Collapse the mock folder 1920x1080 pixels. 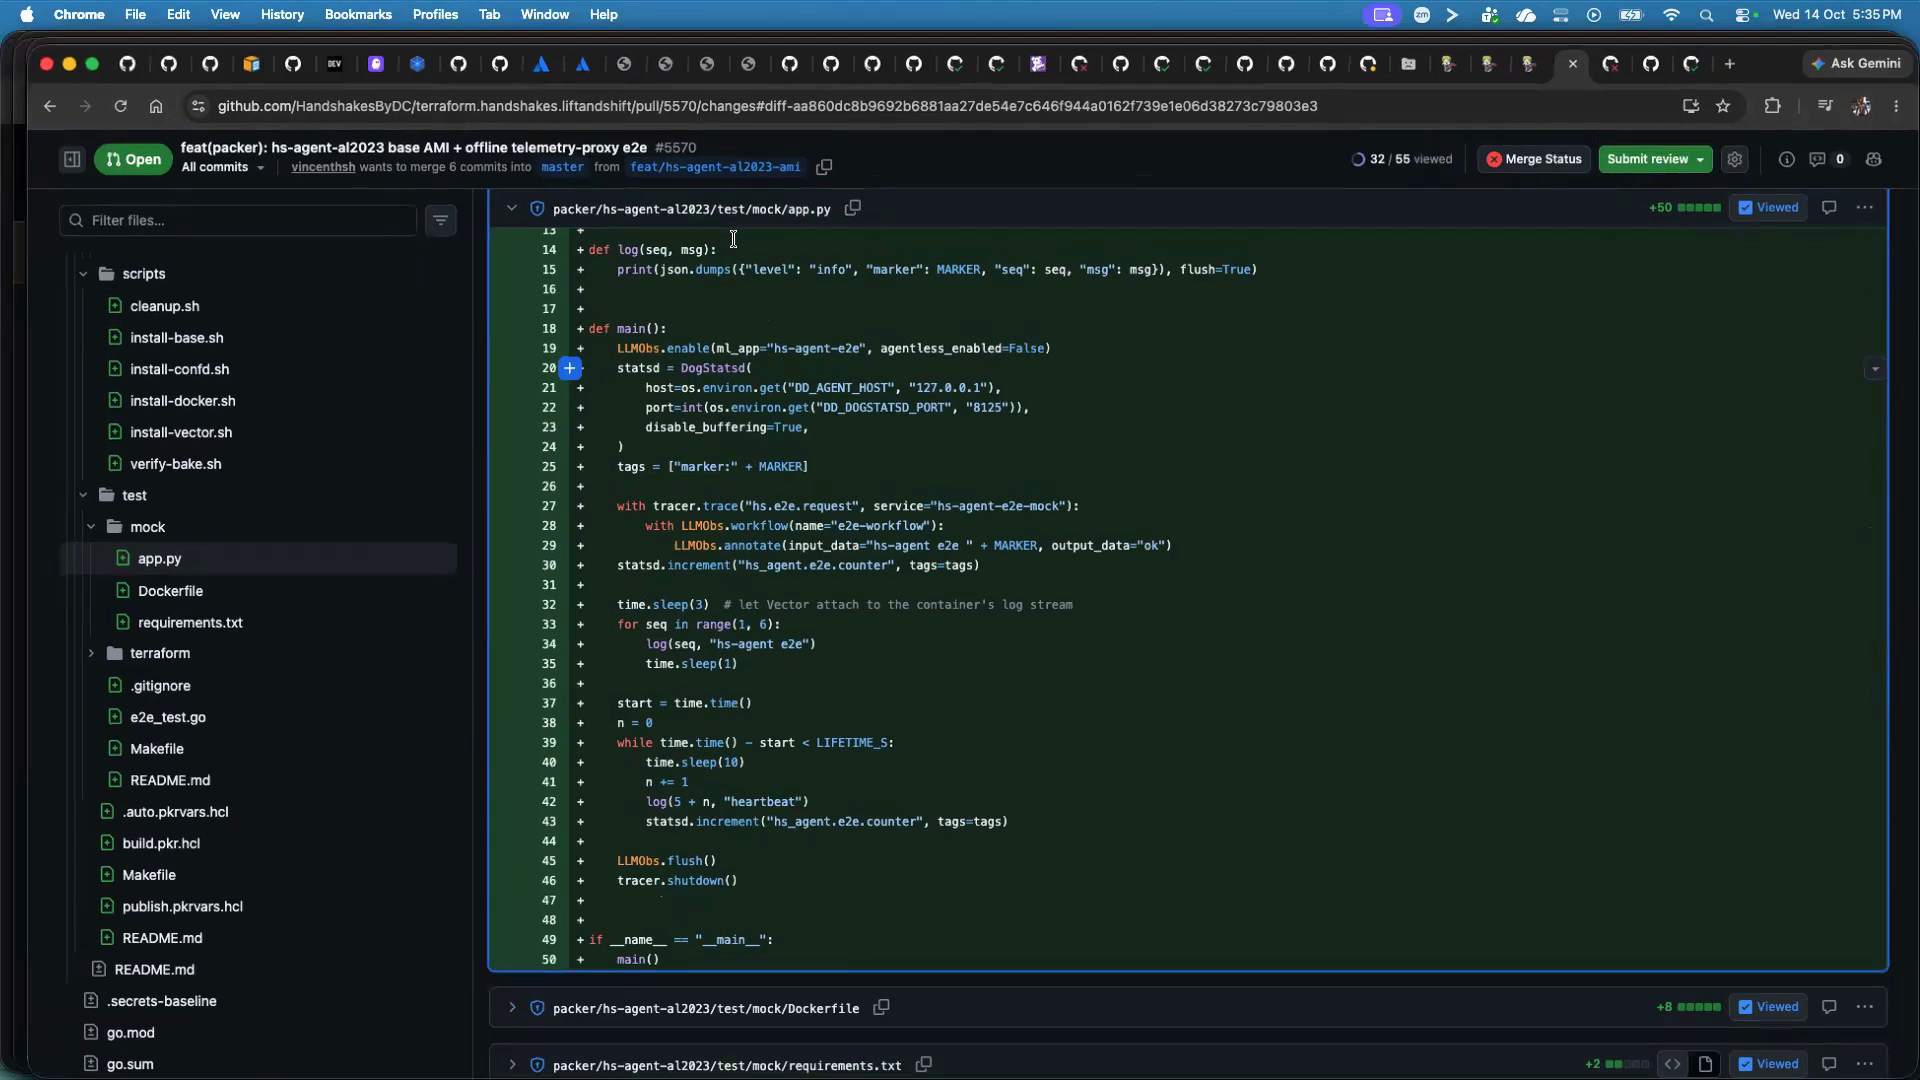[91, 527]
